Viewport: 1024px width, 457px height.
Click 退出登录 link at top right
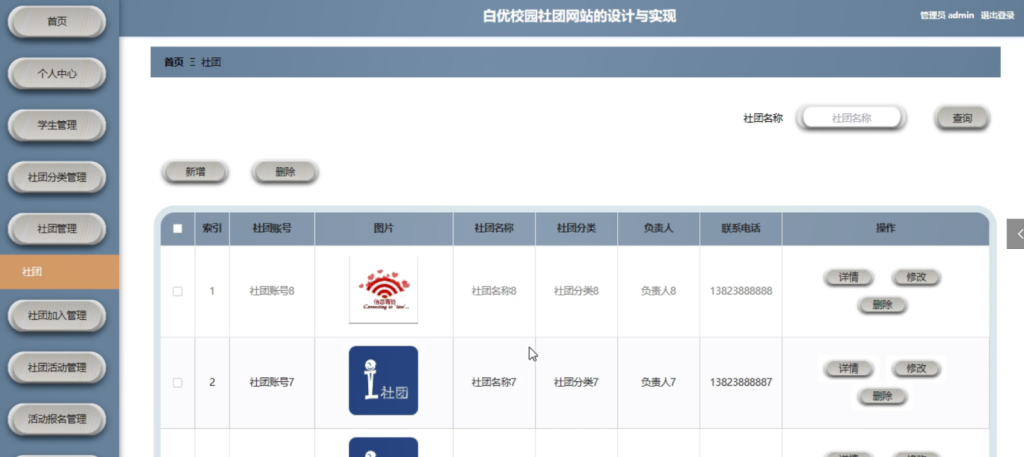(x=997, y=16)
